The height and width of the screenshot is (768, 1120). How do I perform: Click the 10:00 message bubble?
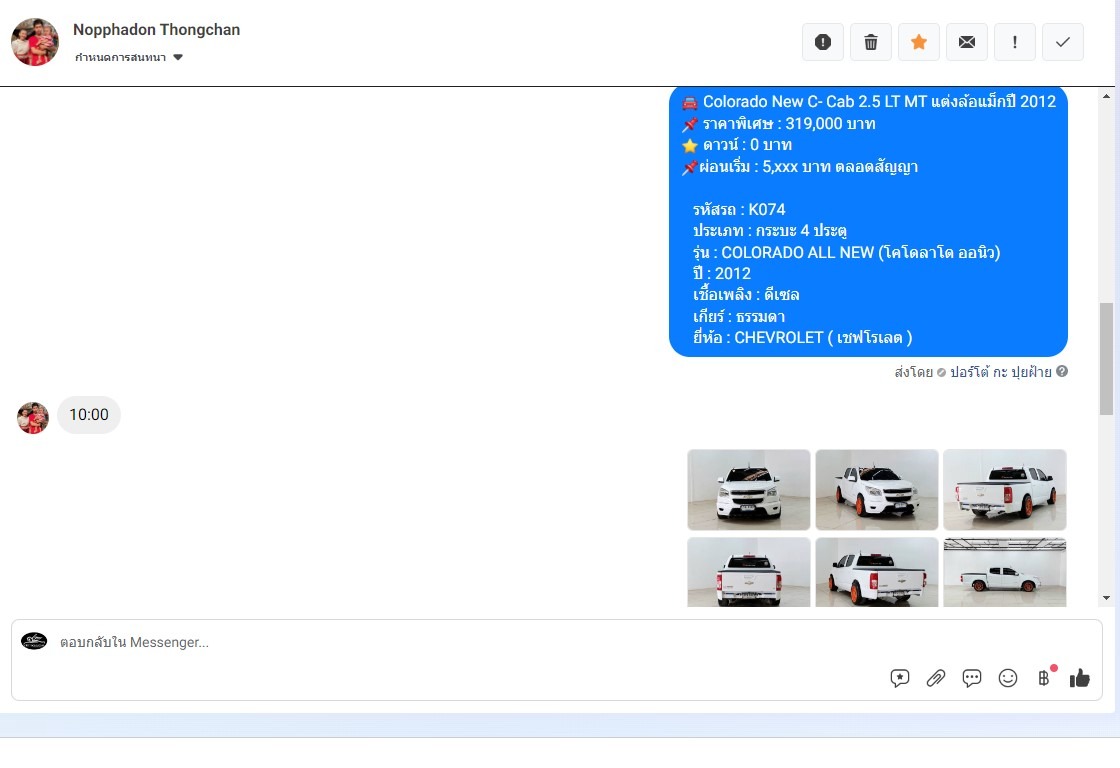[x=89, y=415]
